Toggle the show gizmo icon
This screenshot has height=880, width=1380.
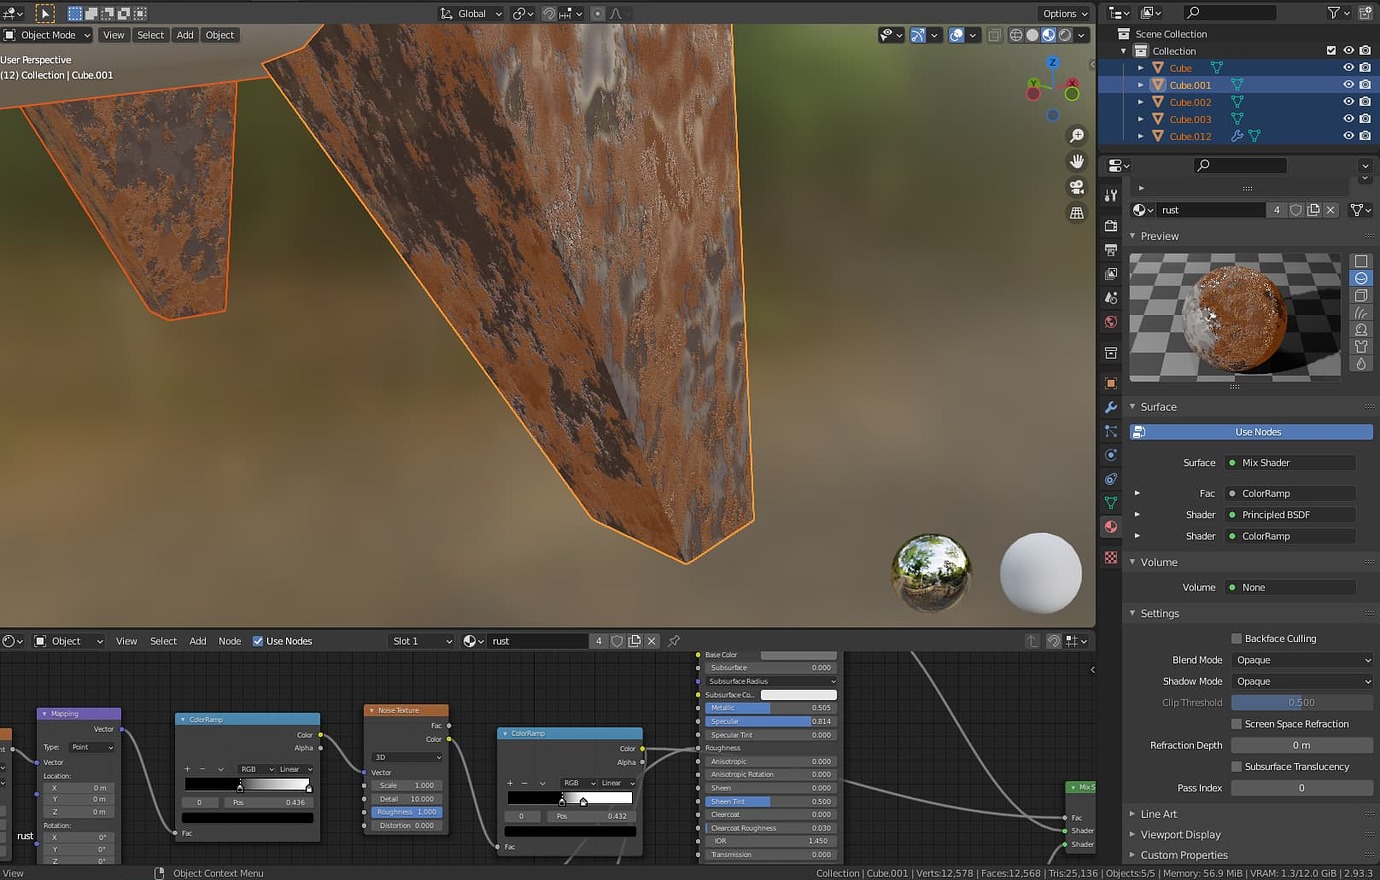[x=918, y=35]
